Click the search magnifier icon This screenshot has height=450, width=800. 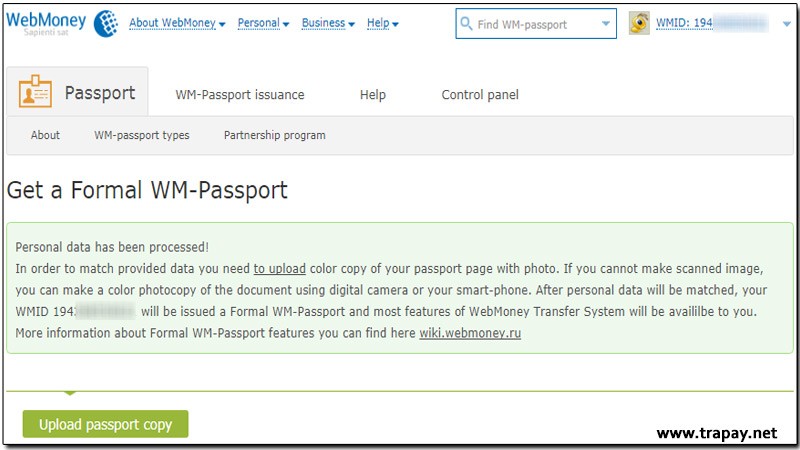[466, 24]
